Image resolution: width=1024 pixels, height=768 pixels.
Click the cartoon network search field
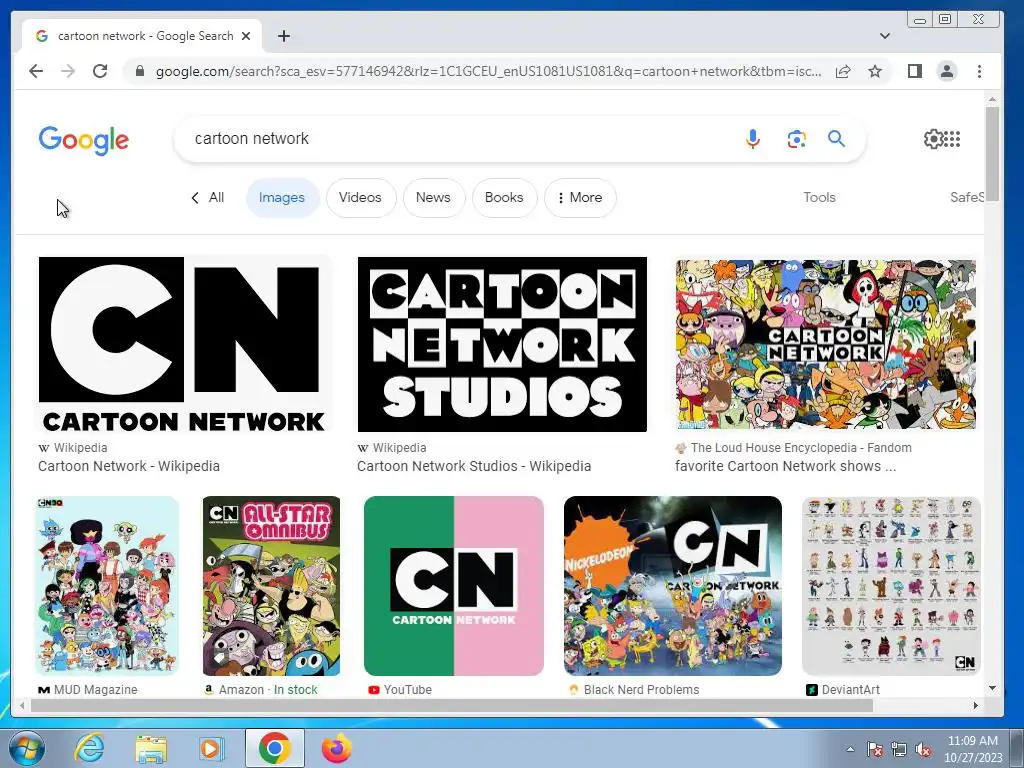[x=457, y=138]
